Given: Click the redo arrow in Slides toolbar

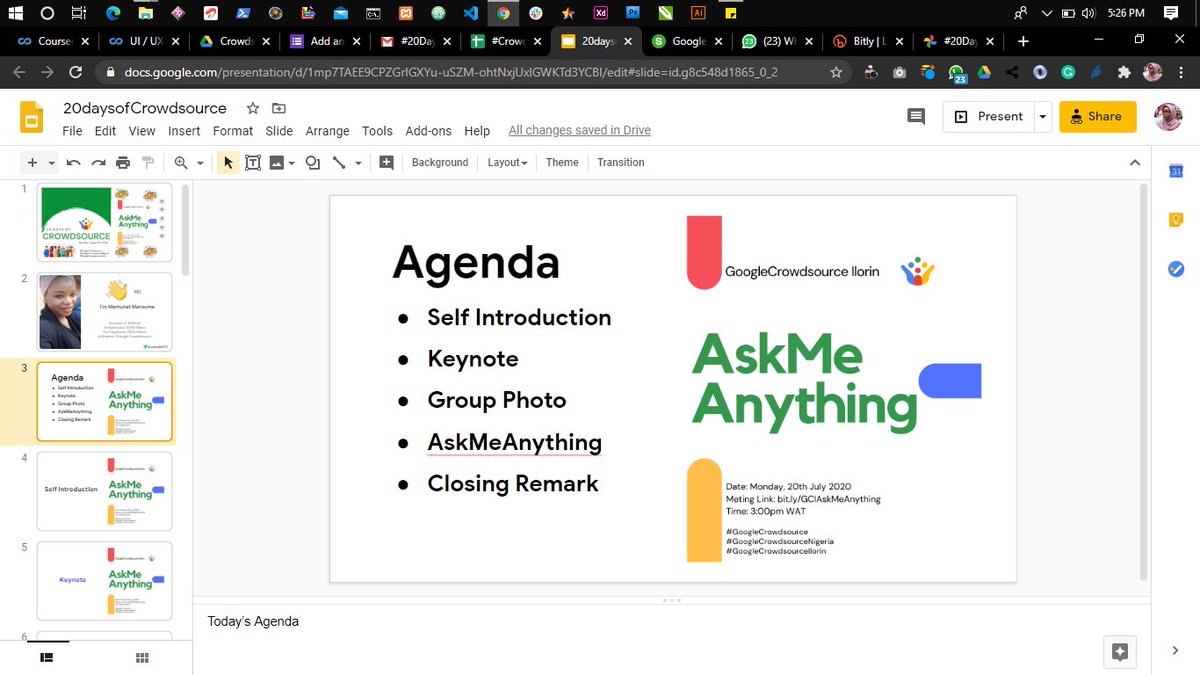Looking at the screenshot, I should tap(98, 162).
